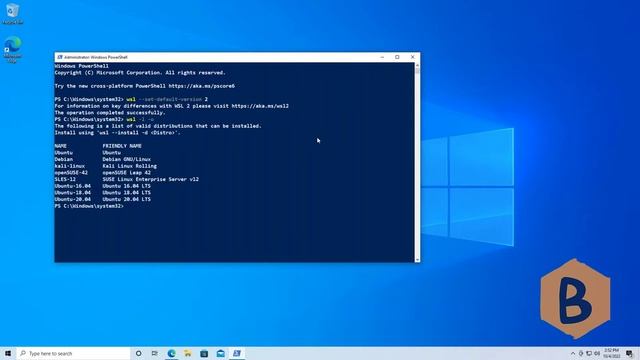Open the Mail app from the taskbar
The width and height of the screenshot is (640, 360).
220,353
